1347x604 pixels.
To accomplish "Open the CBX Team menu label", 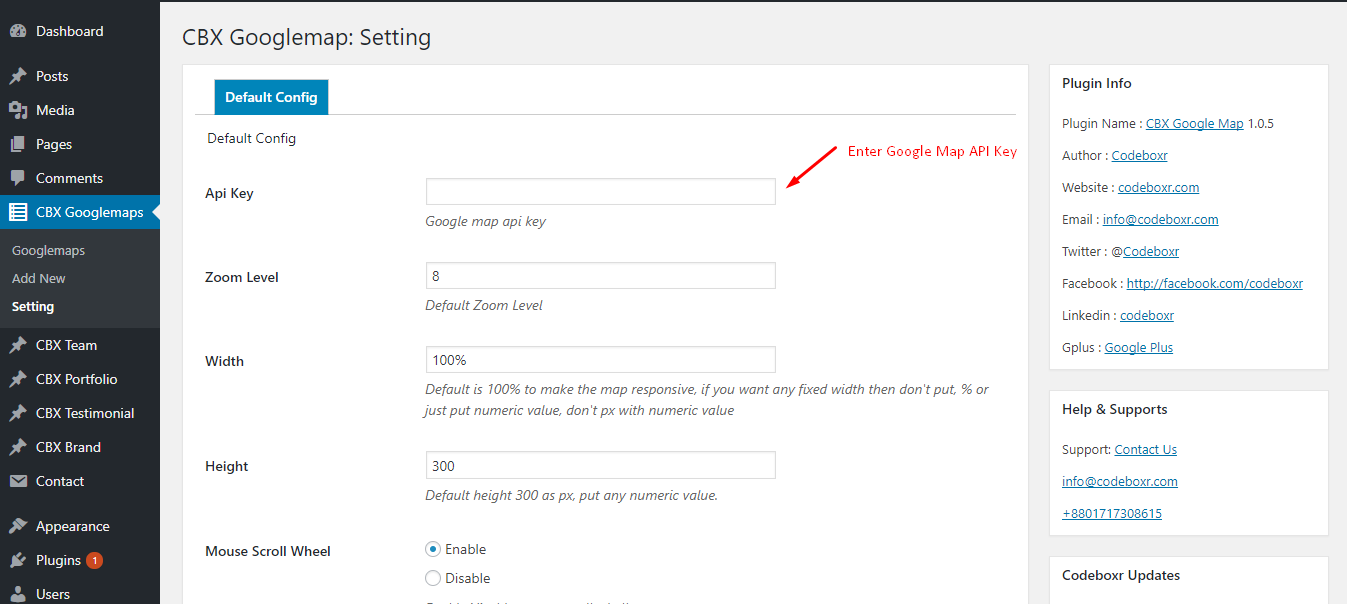I will [x=66, y=345].
